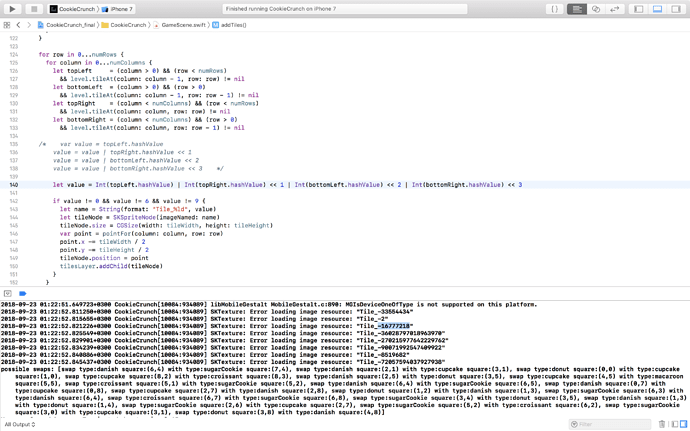Click 'possible swaps:' console output text
The image size is (690, 431).
[x=26, y=369]
